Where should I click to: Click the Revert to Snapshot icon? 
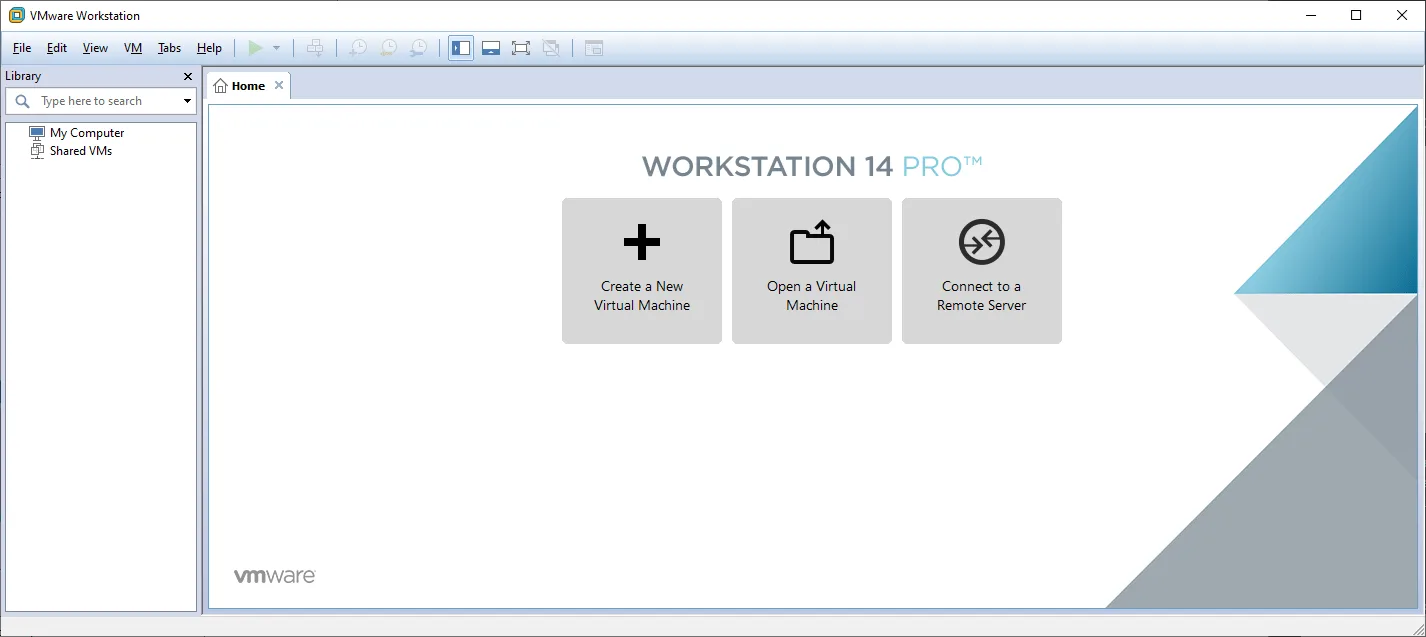tap(388, 48)
